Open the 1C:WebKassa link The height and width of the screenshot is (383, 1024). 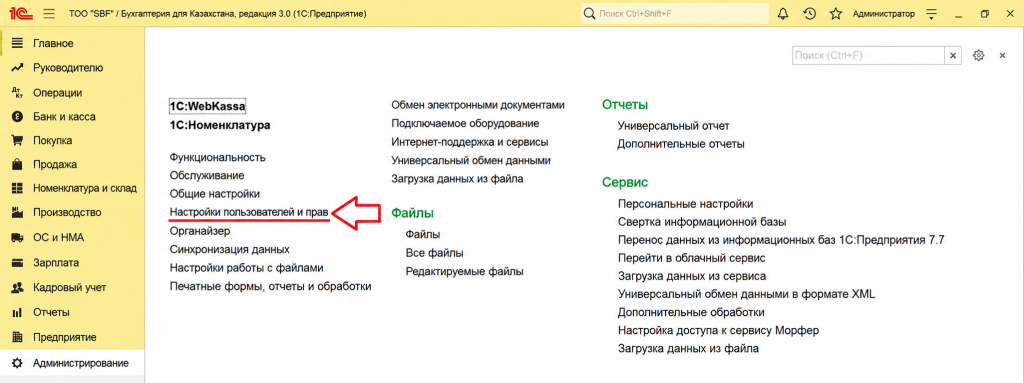click(x=207, y=105)
